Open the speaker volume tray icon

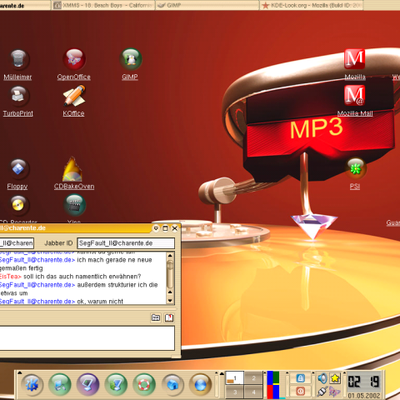(322, 378)
